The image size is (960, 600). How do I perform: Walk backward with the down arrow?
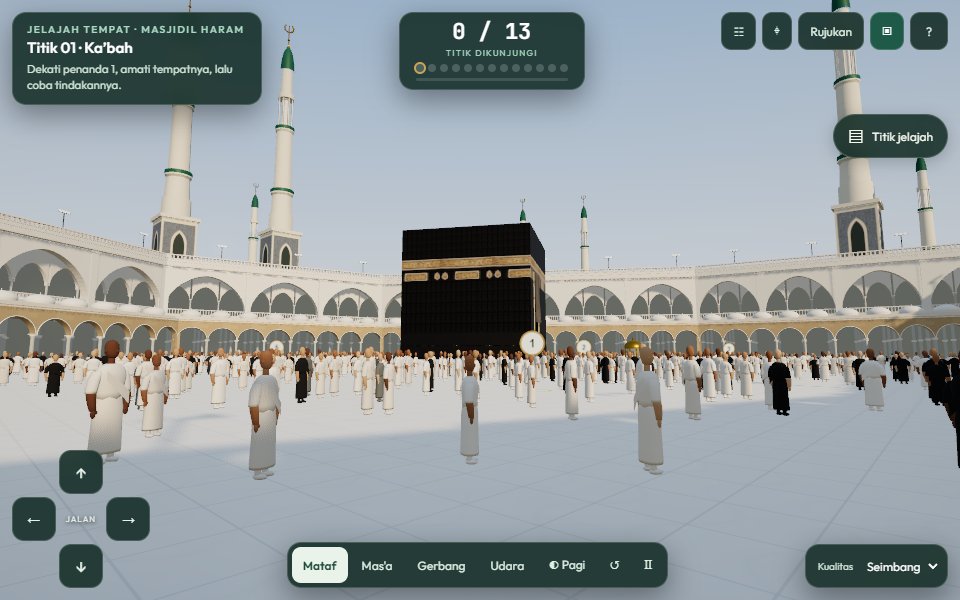coord(81,566)
